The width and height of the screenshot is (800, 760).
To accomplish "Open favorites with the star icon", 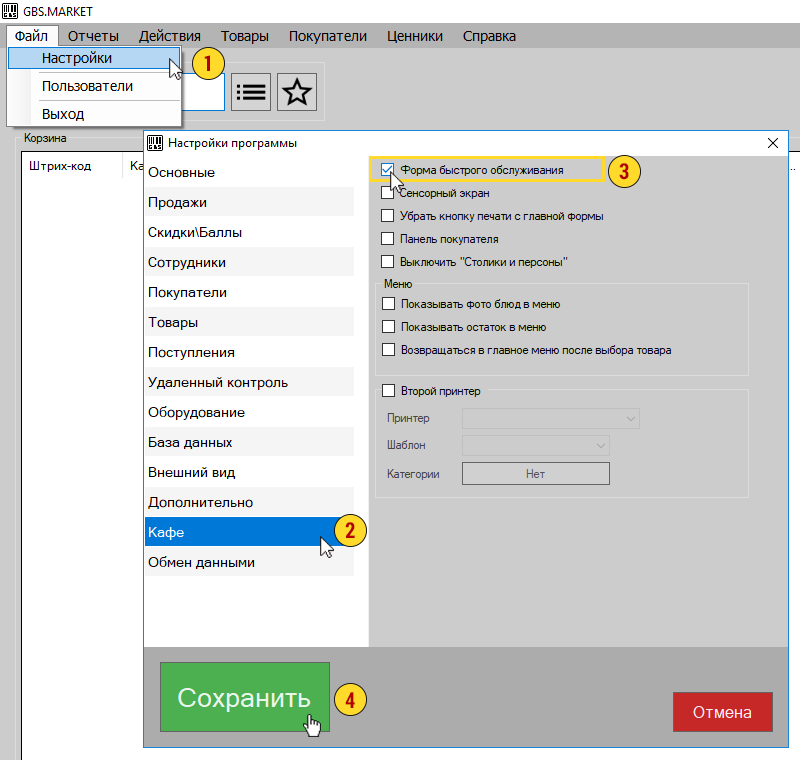I will pos(297,92).
